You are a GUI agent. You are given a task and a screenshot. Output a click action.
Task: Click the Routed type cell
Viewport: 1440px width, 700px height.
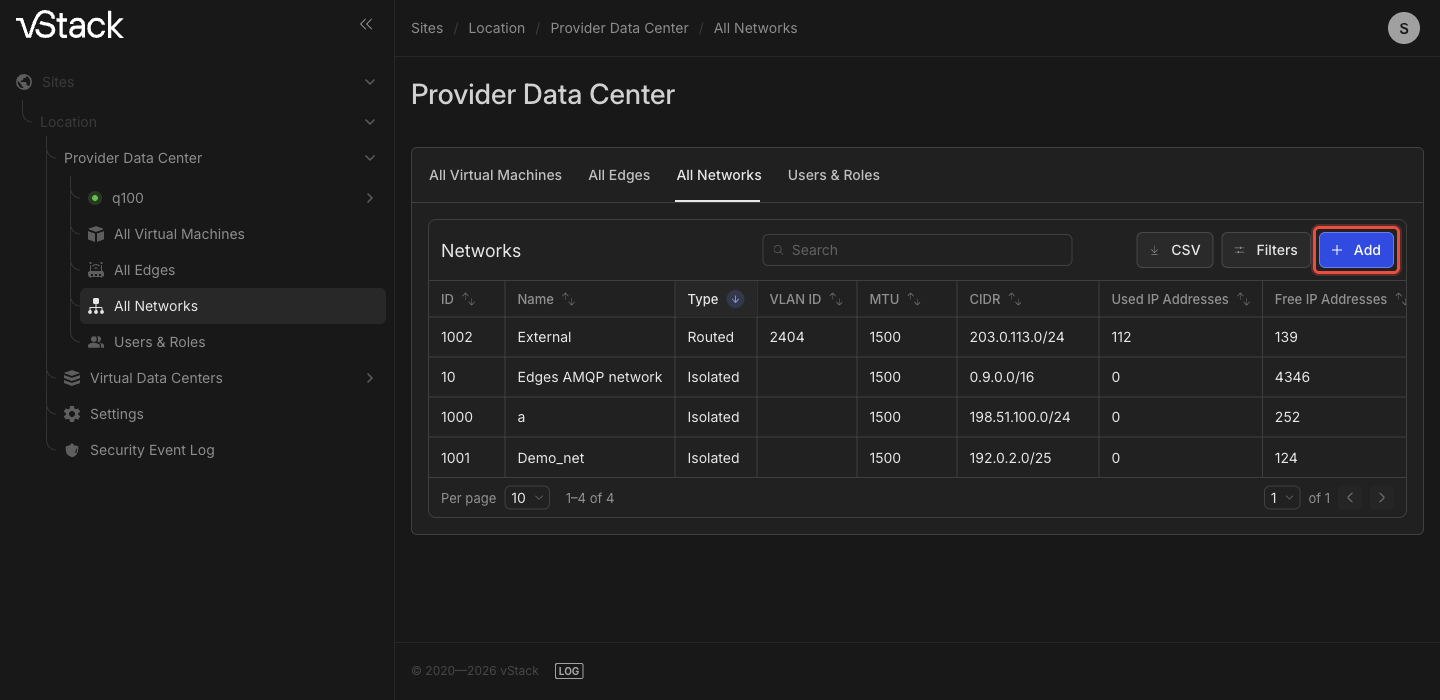tap(711, 337)
